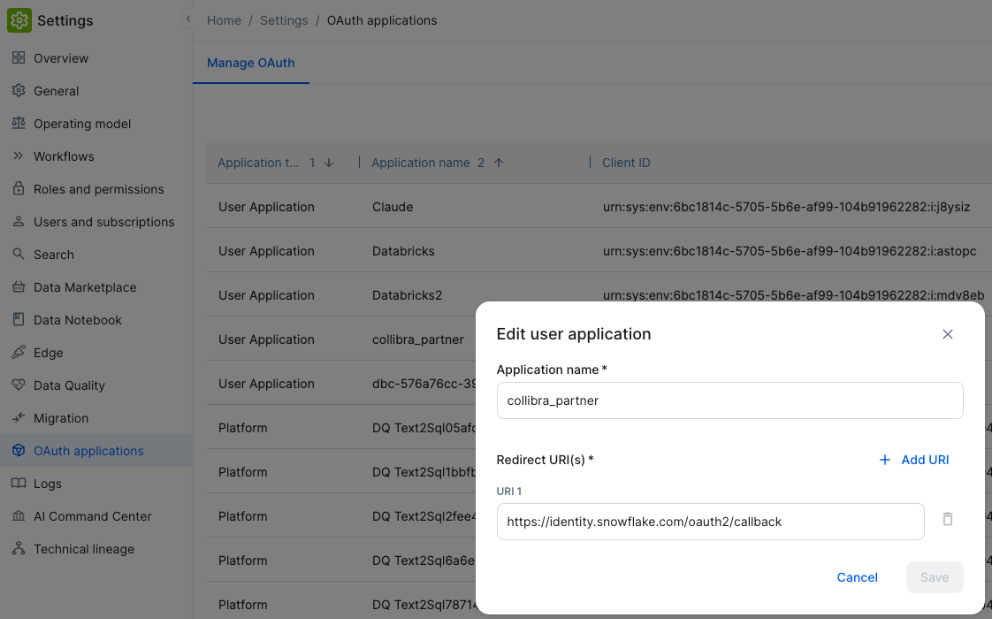Click the Application name input field

pos(730,400)
